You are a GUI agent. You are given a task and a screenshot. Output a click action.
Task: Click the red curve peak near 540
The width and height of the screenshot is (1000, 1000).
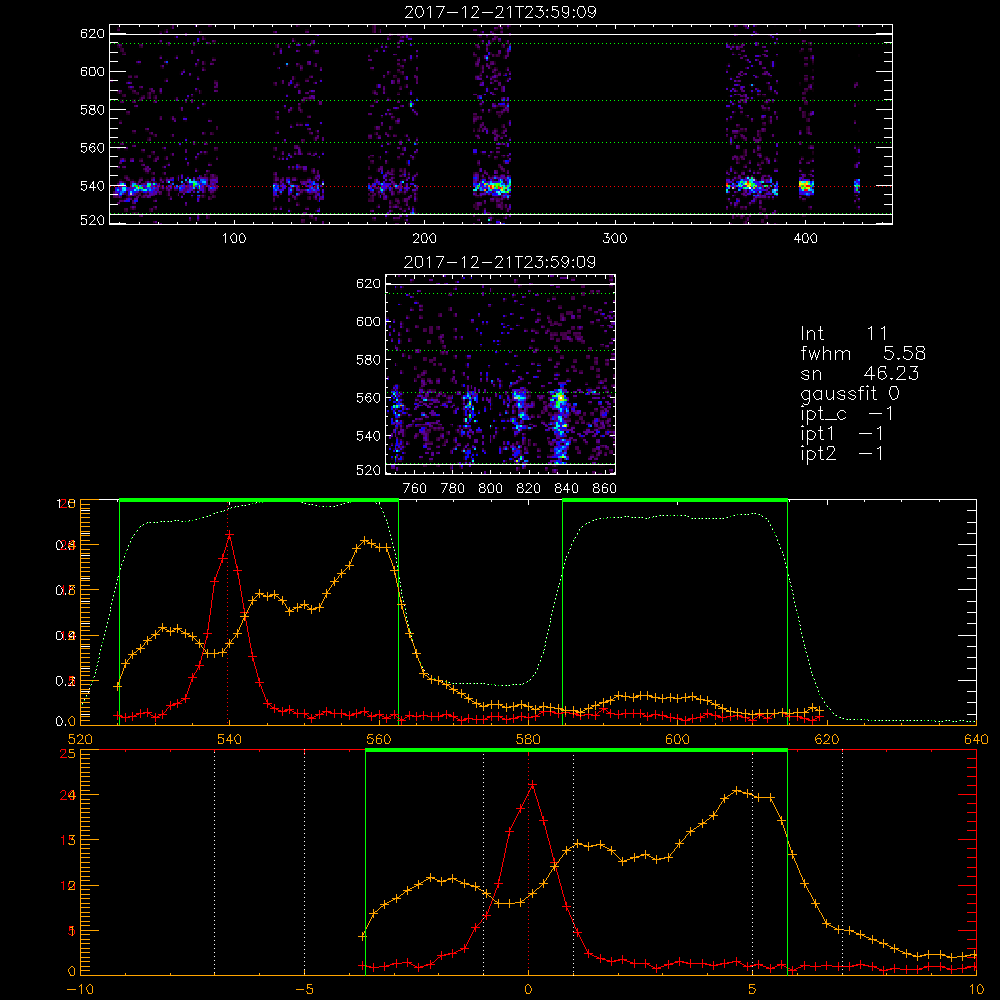point(229,534)
